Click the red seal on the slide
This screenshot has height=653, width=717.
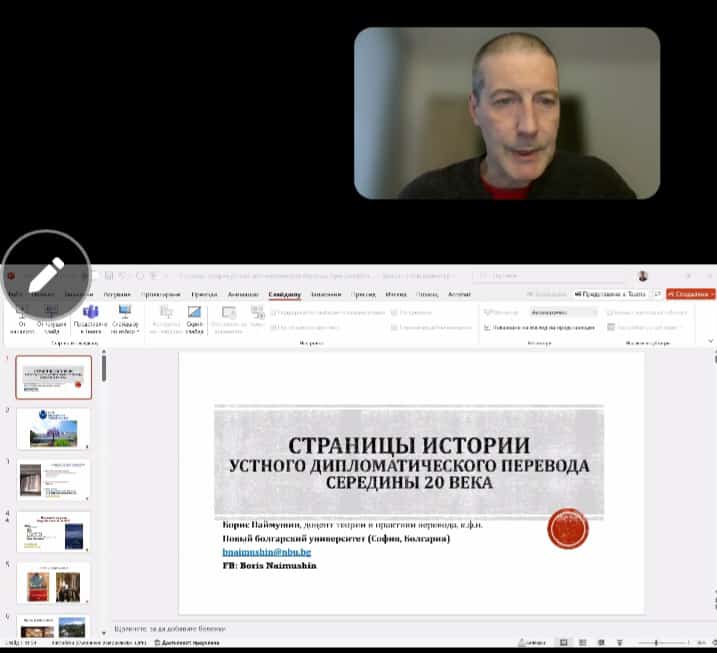click(x=568, y=529)
